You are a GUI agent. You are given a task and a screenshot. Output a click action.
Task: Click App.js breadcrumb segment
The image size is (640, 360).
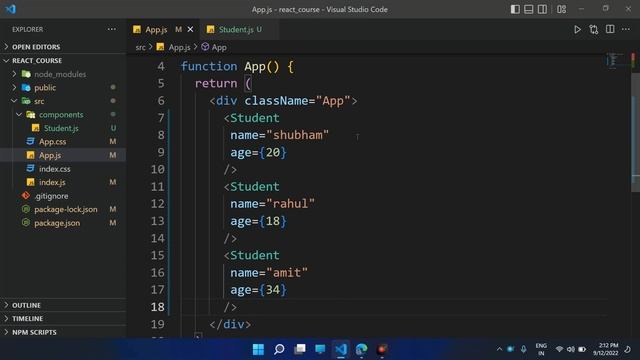tap(179, 47)
